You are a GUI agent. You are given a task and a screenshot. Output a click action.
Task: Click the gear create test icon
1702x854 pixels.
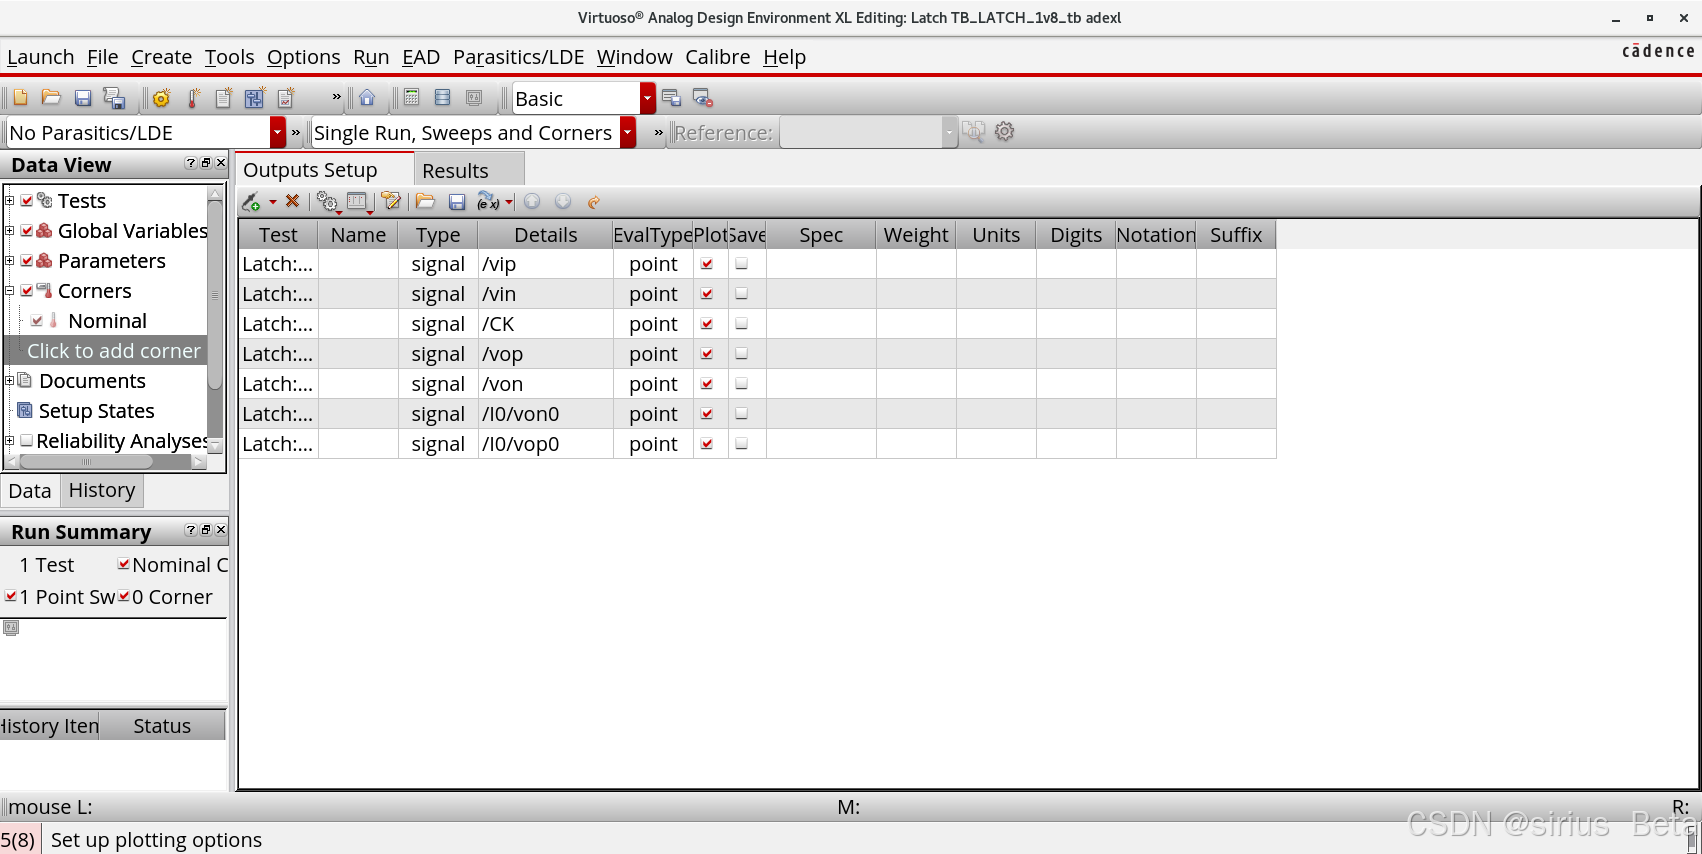pyautogui.click(x=162, y=98)
